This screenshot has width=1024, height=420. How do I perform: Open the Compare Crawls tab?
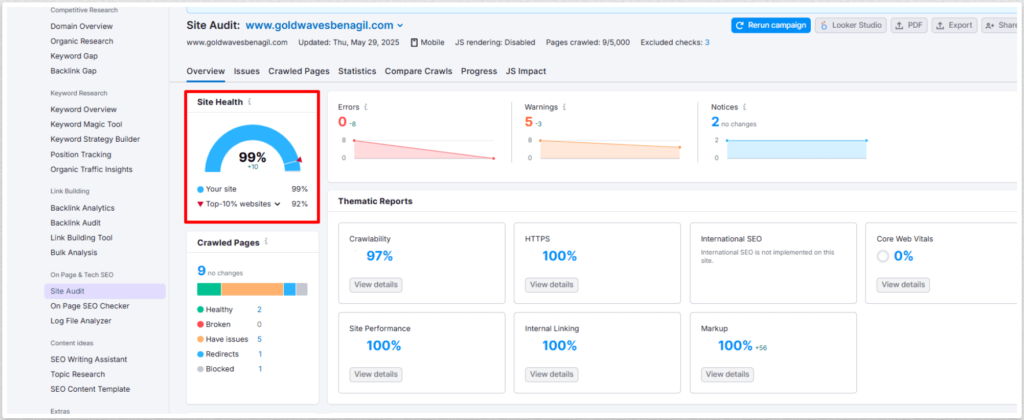click(x=418, y=71)
